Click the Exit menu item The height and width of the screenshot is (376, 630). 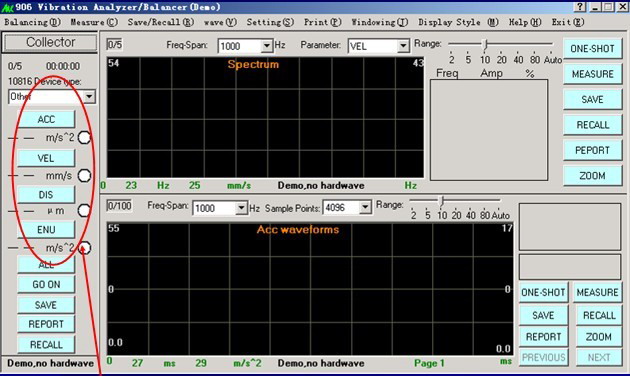pyautogui.click(x=568, y=22)
